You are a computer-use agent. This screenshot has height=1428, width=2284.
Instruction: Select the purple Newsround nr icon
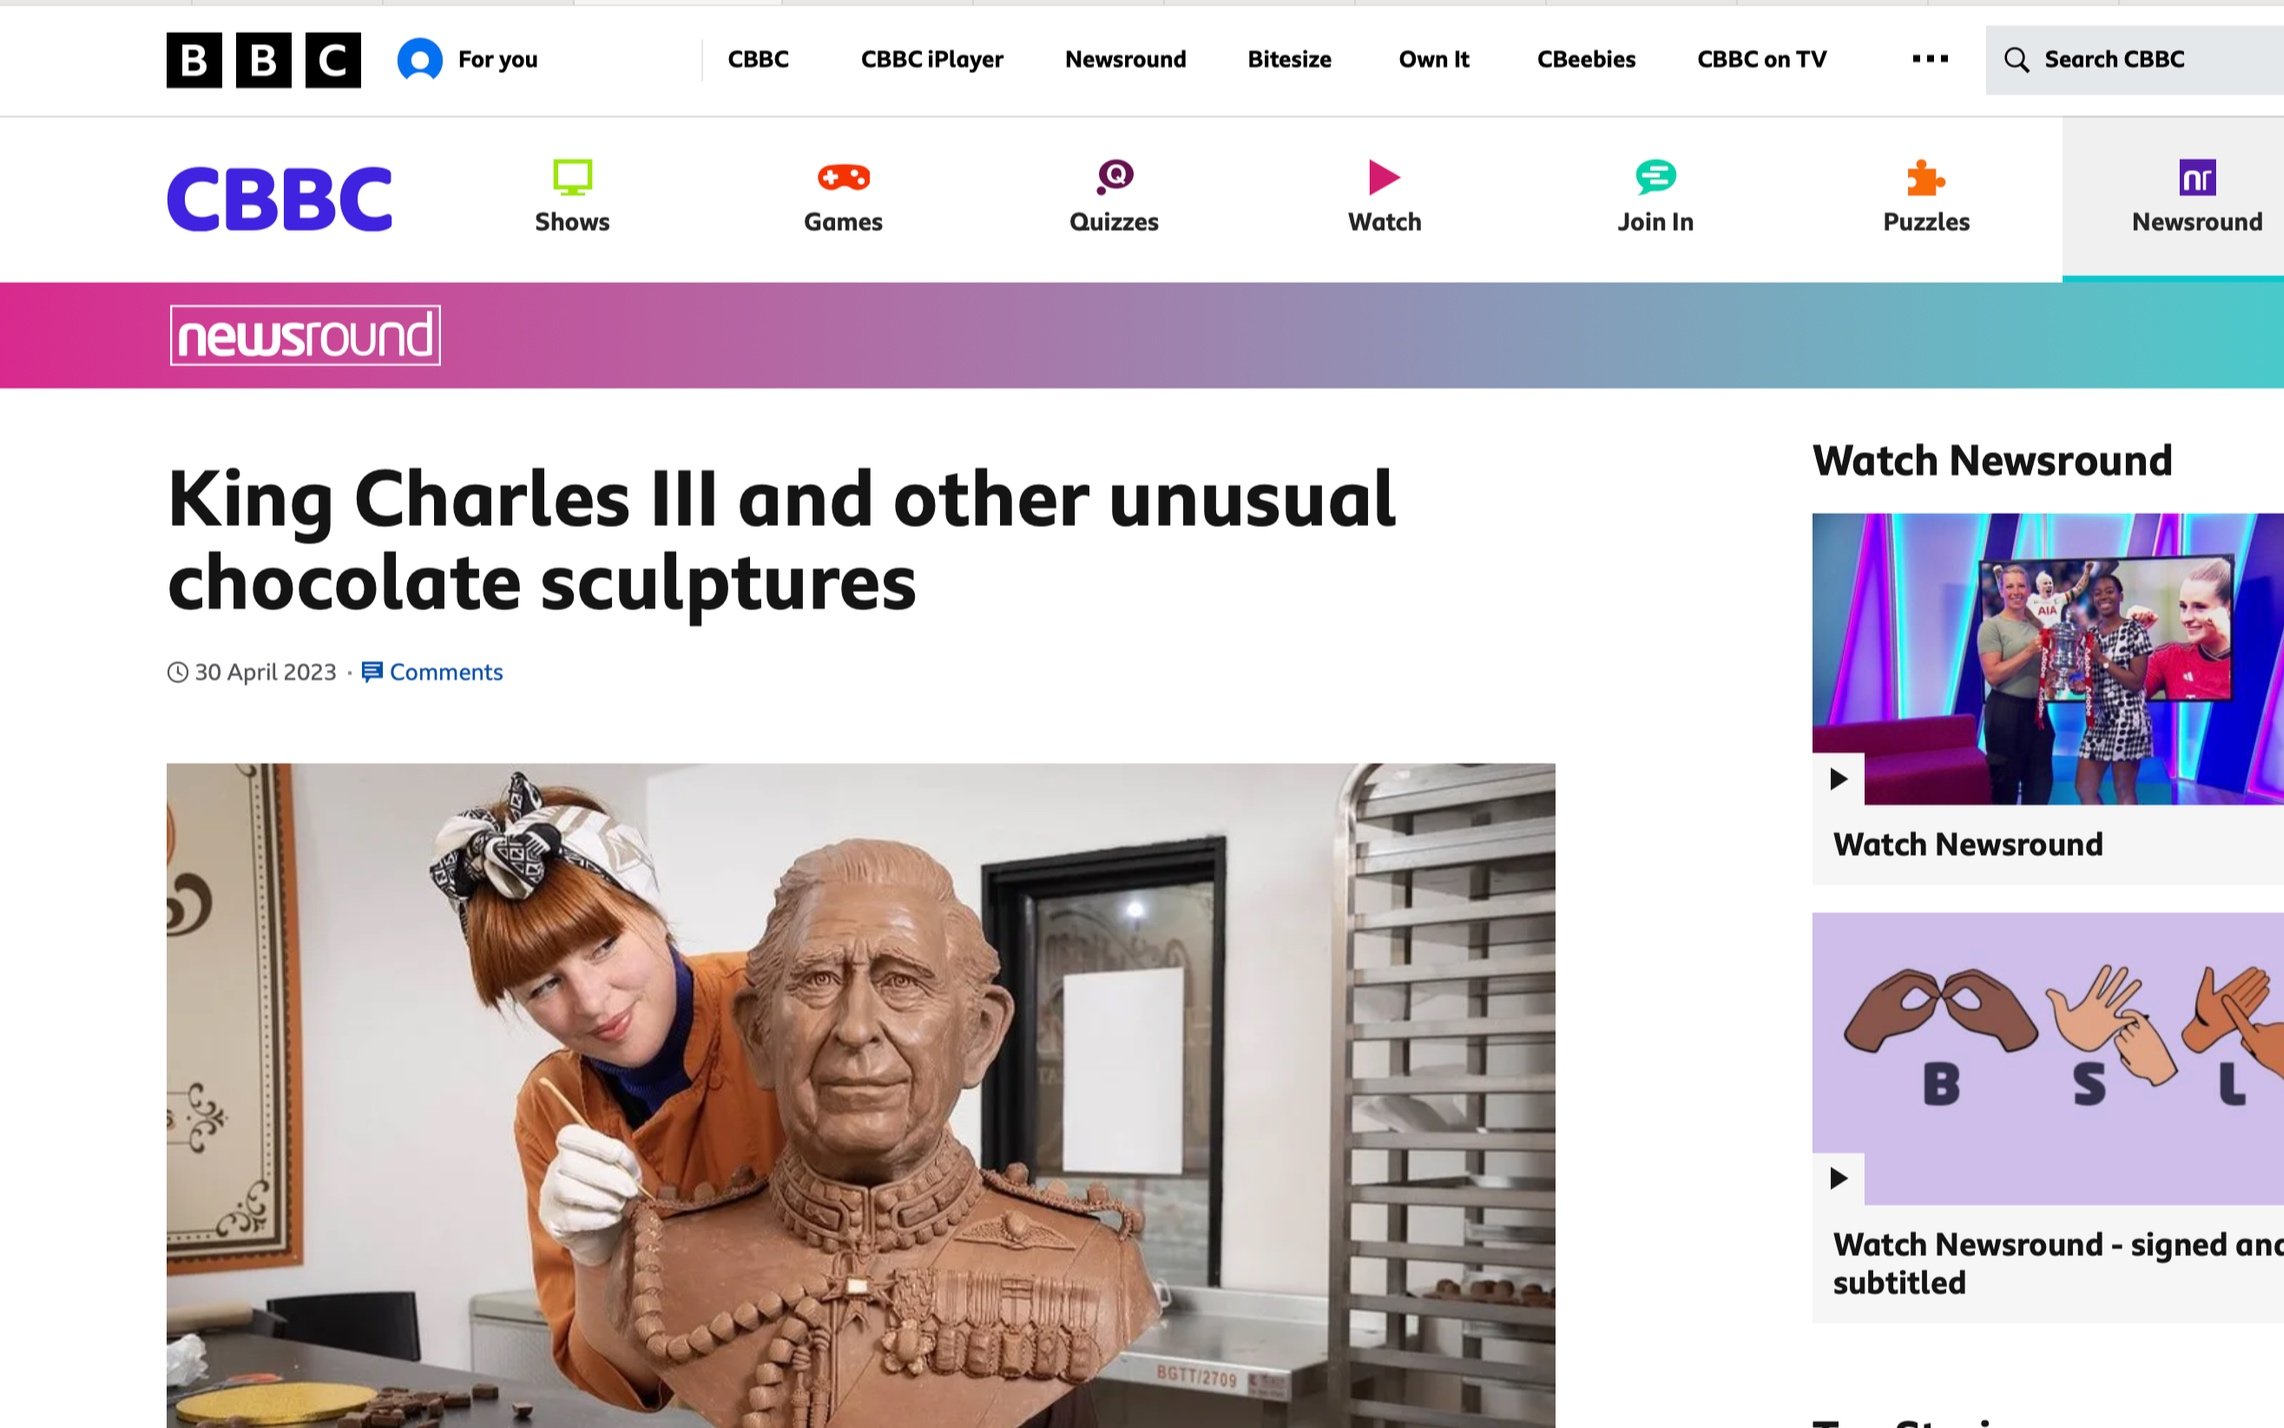(2197, 178)
